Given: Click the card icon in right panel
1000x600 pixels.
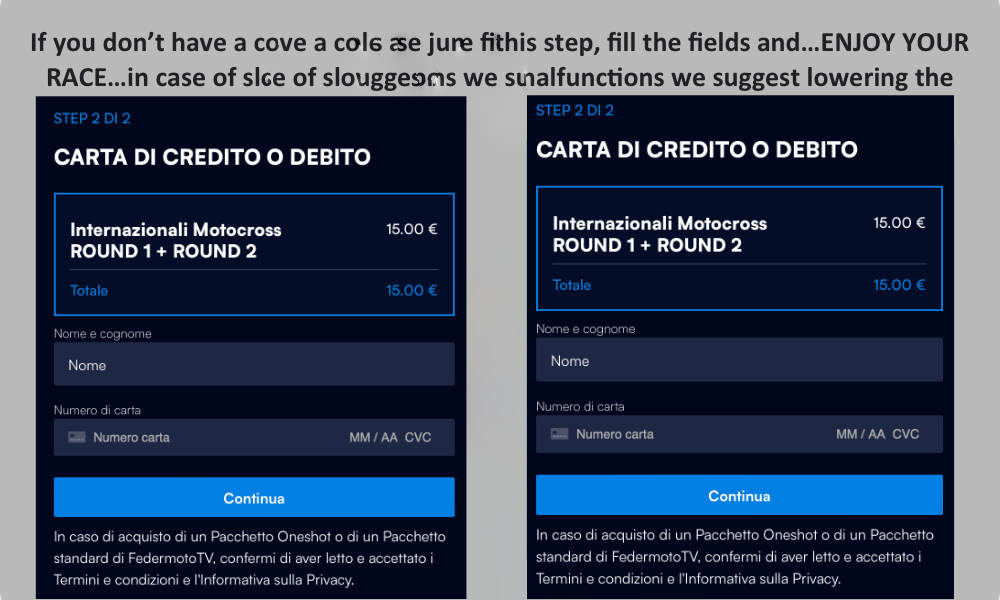Looking at the screenshot, I should [559, 434].
